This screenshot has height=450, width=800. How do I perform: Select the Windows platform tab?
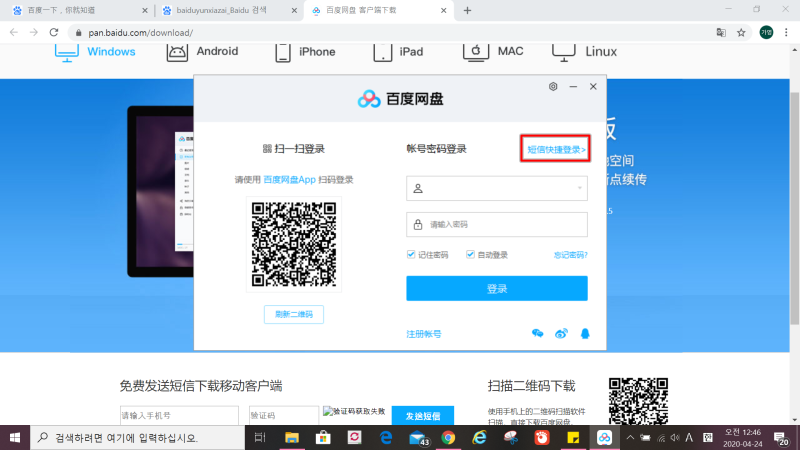click(x=95, y=52)
